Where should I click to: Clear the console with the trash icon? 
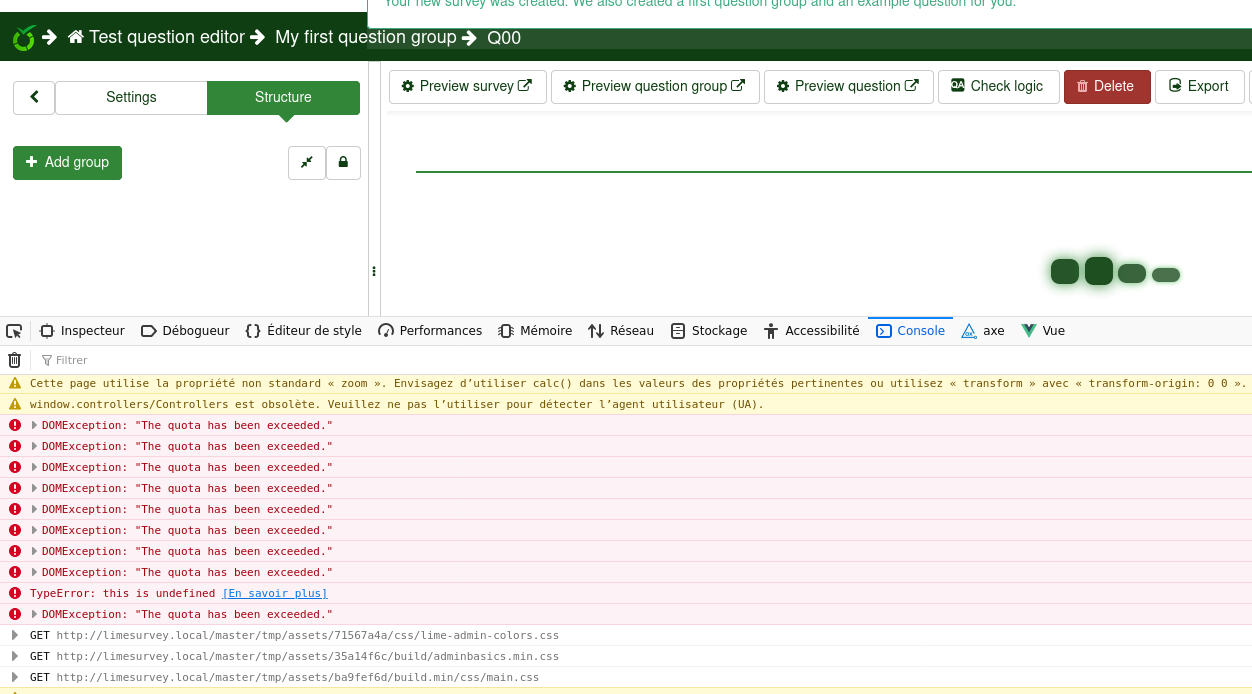[x=14, y=360]
